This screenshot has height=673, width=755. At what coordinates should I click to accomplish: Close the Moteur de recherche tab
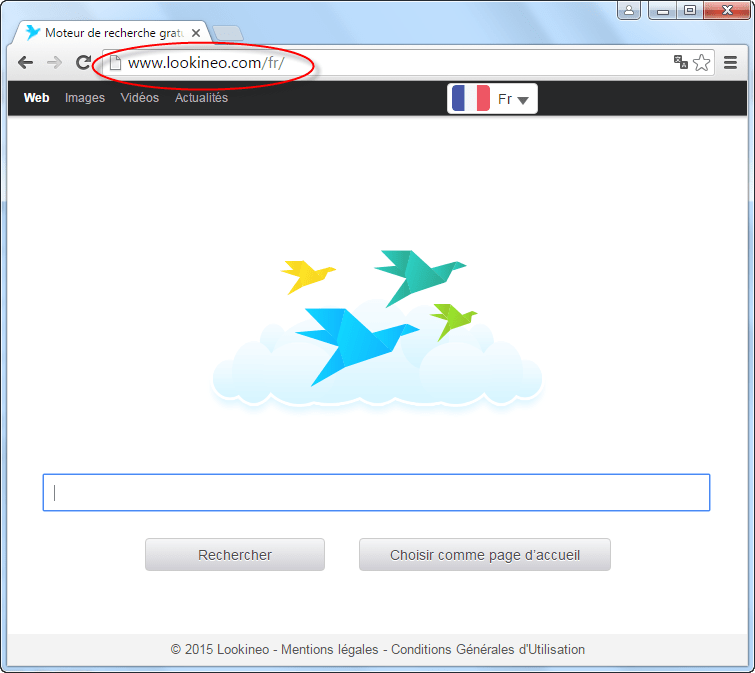pos(196,33)
